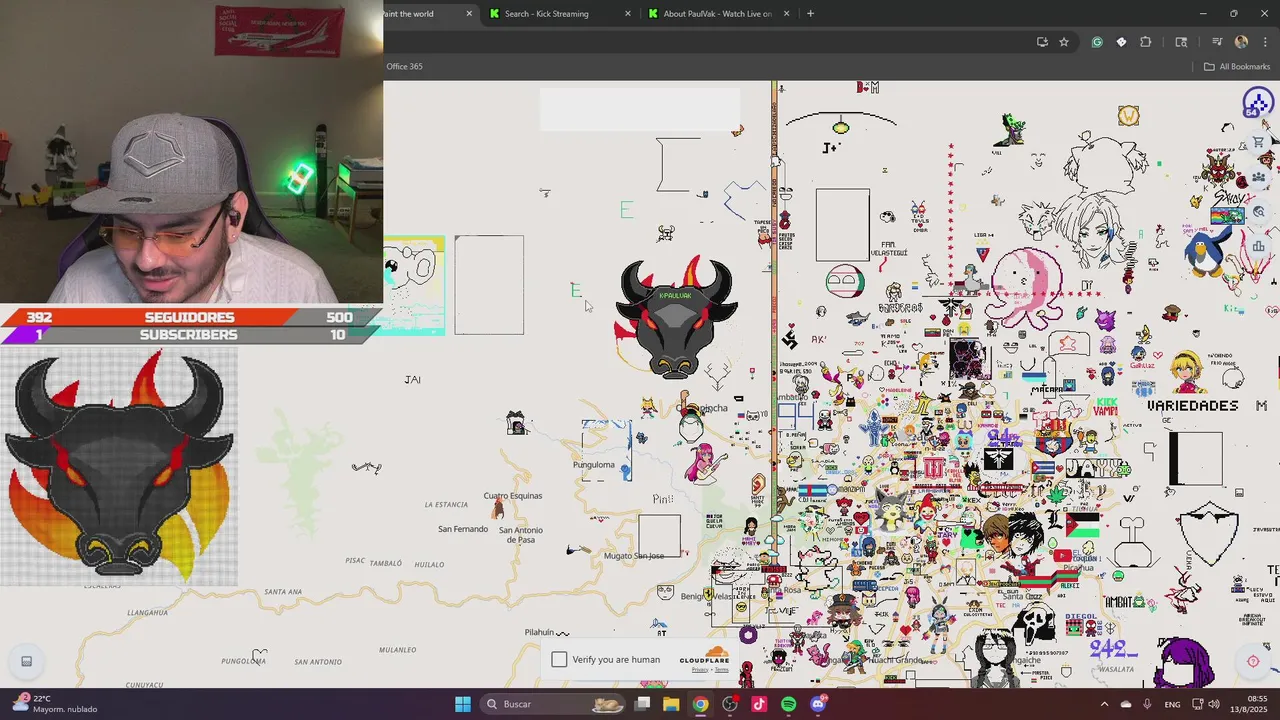Open the Grammarly extension icon
This screenshot has height=720, width=1280.
pyautogui.click(x=1097, y=42)
